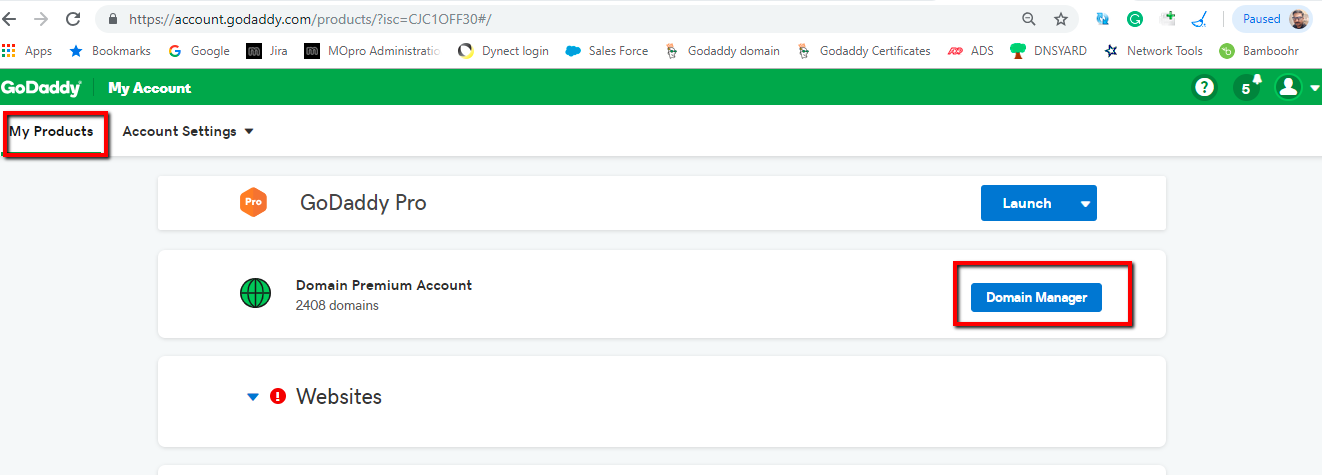
Task: Click the browser back arrow
Action: tap(10, 19)
